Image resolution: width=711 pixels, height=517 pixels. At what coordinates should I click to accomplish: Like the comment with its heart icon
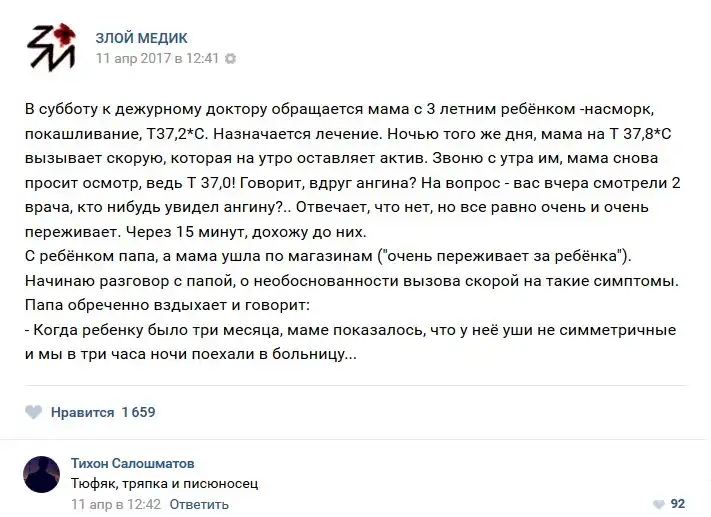(658, 504)
